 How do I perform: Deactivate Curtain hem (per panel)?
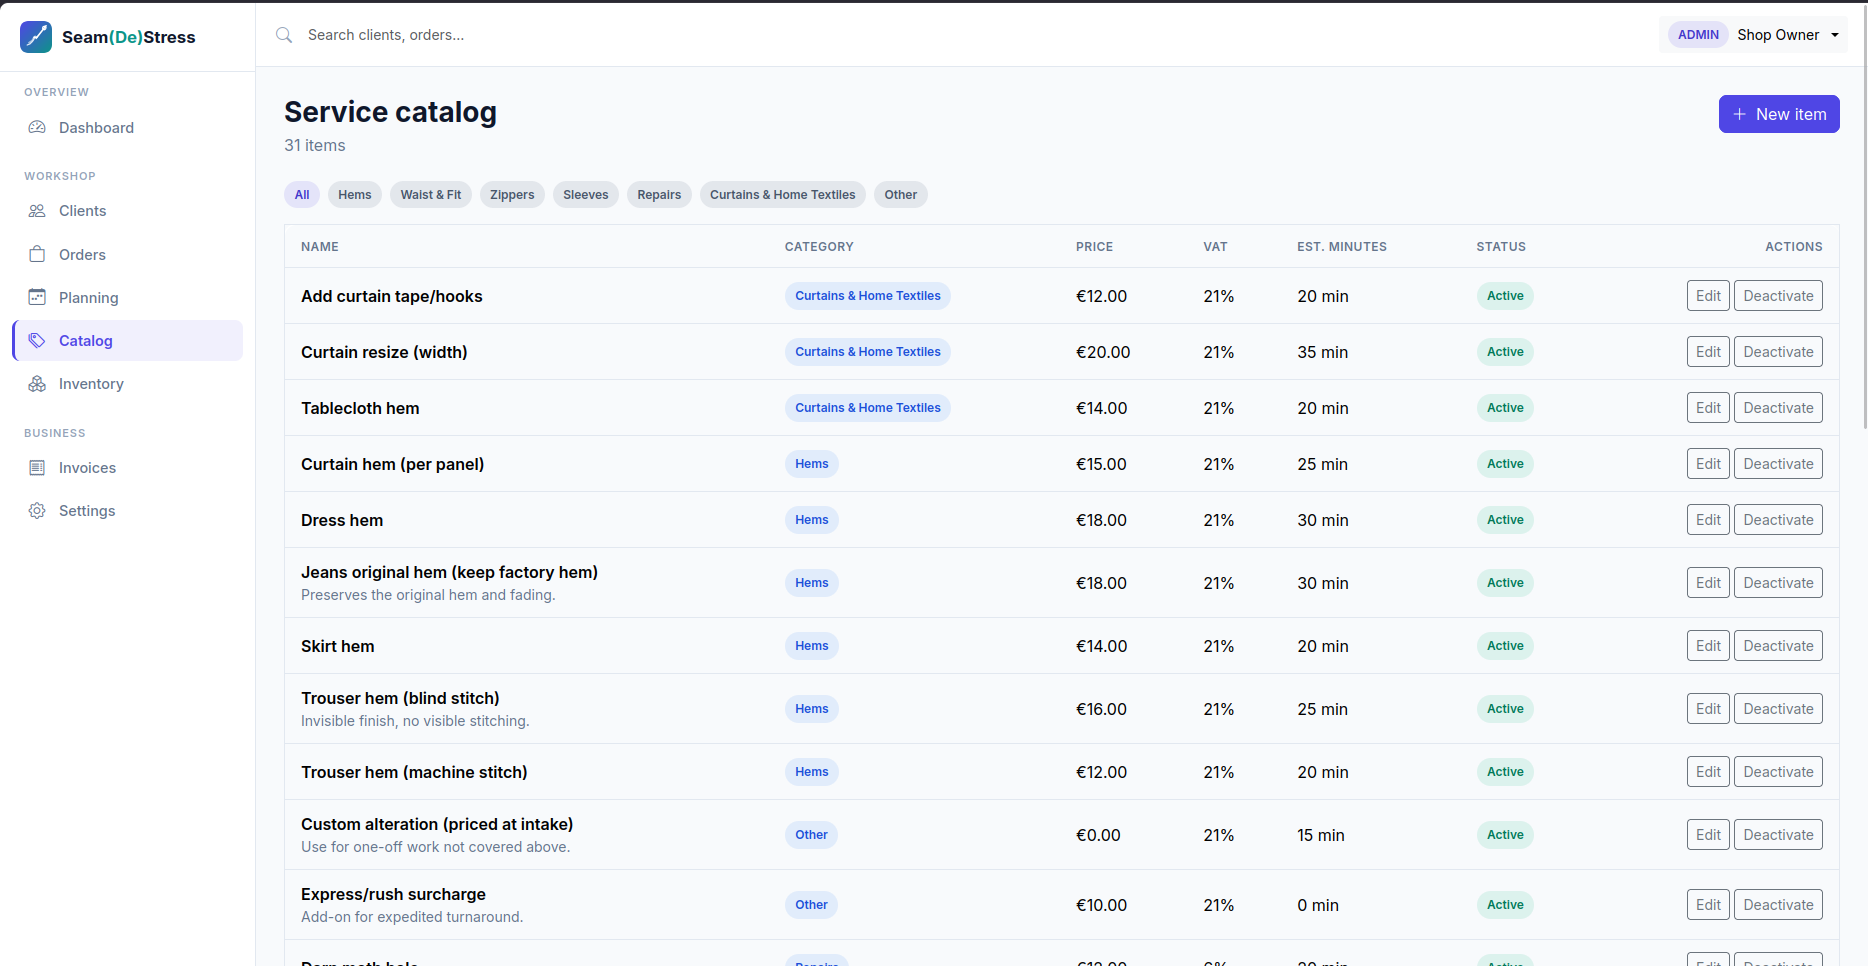coord(1778,464)
